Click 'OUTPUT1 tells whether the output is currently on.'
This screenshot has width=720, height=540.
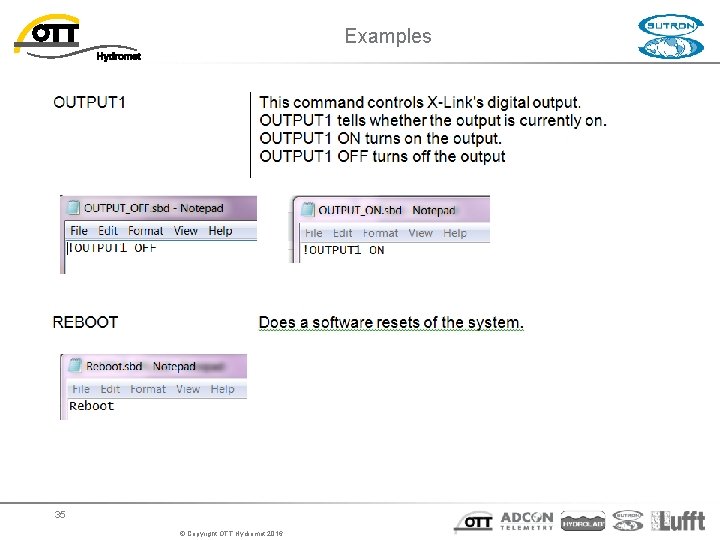coord(433,120)
